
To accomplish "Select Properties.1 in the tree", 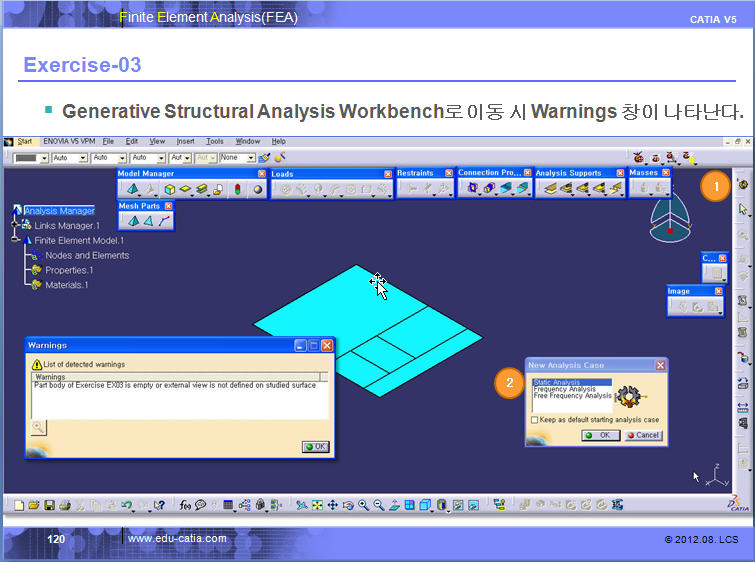I will pos(69,270).
